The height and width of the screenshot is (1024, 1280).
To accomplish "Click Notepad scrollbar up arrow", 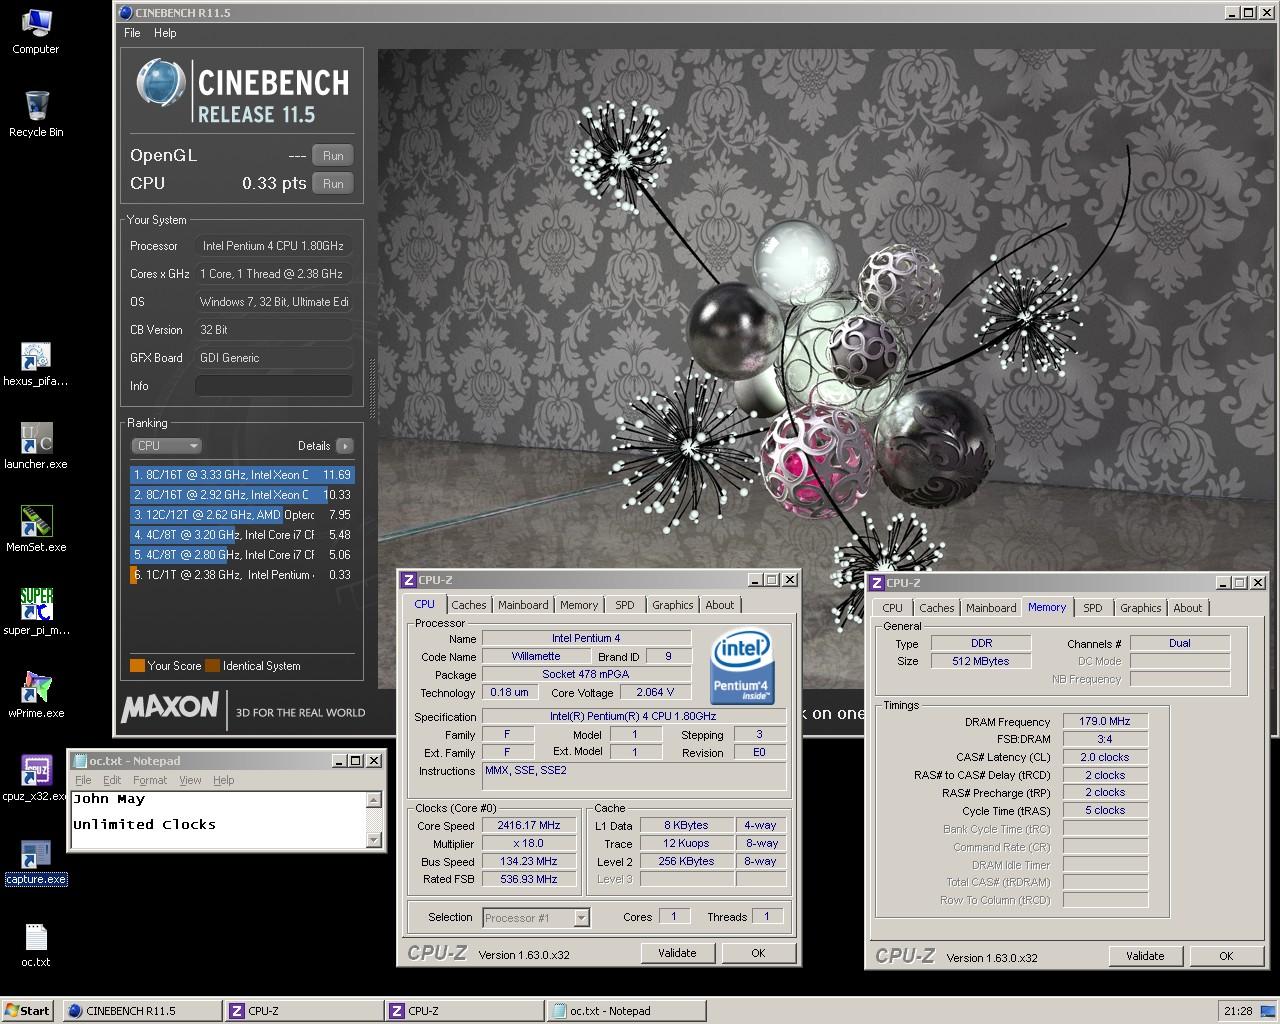I will click(x=374, y=800).
